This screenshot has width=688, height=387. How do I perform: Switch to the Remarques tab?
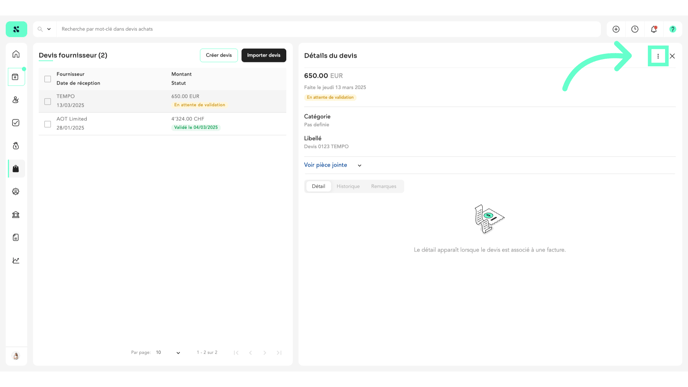point(383,186)
